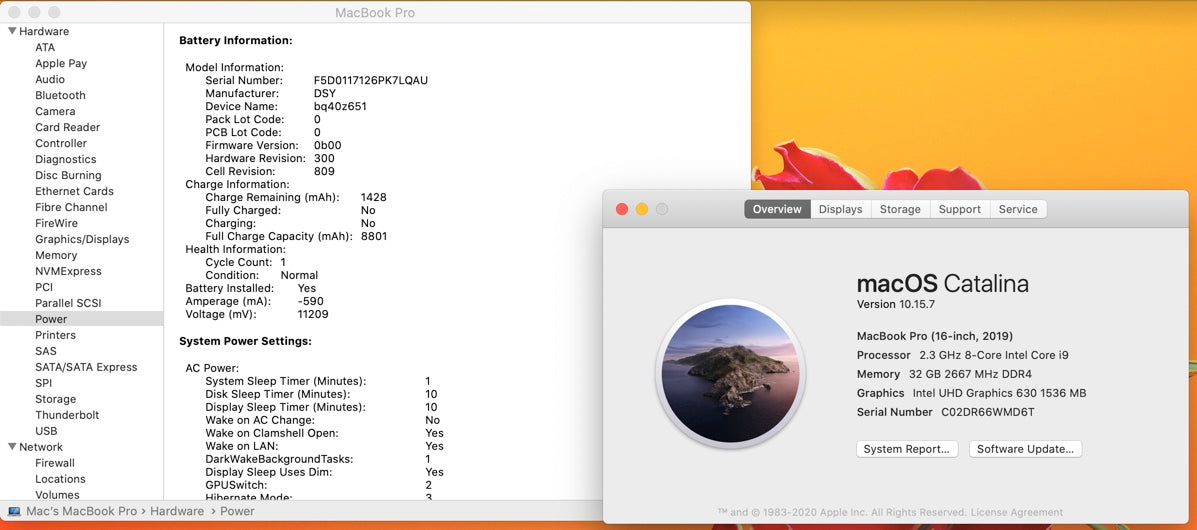Select USB in hardware list
This screenshot has height=530, width=1197.
pos(46,431)
